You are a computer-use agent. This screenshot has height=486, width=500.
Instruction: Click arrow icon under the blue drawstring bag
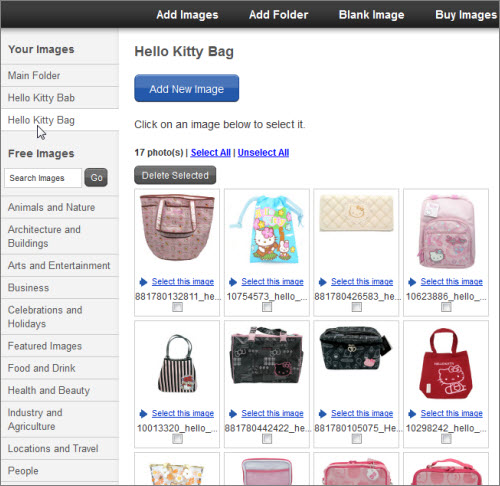(x=233, y=282)
